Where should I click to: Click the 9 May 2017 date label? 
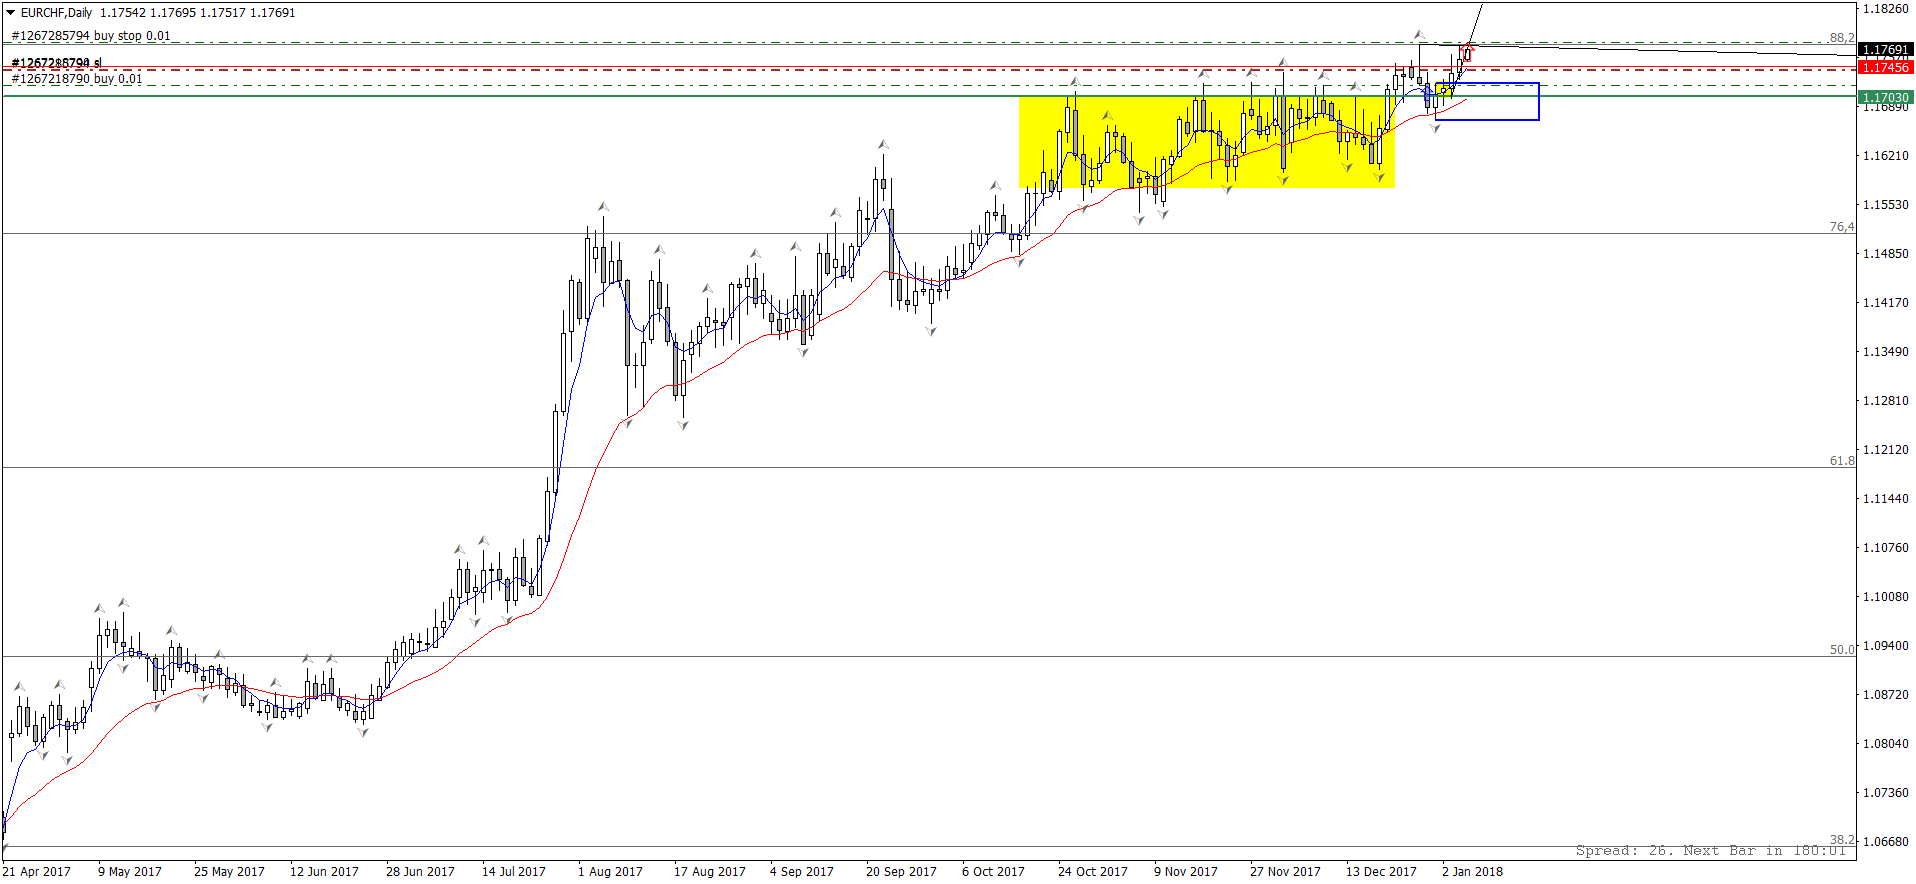[x=130, y=872]
